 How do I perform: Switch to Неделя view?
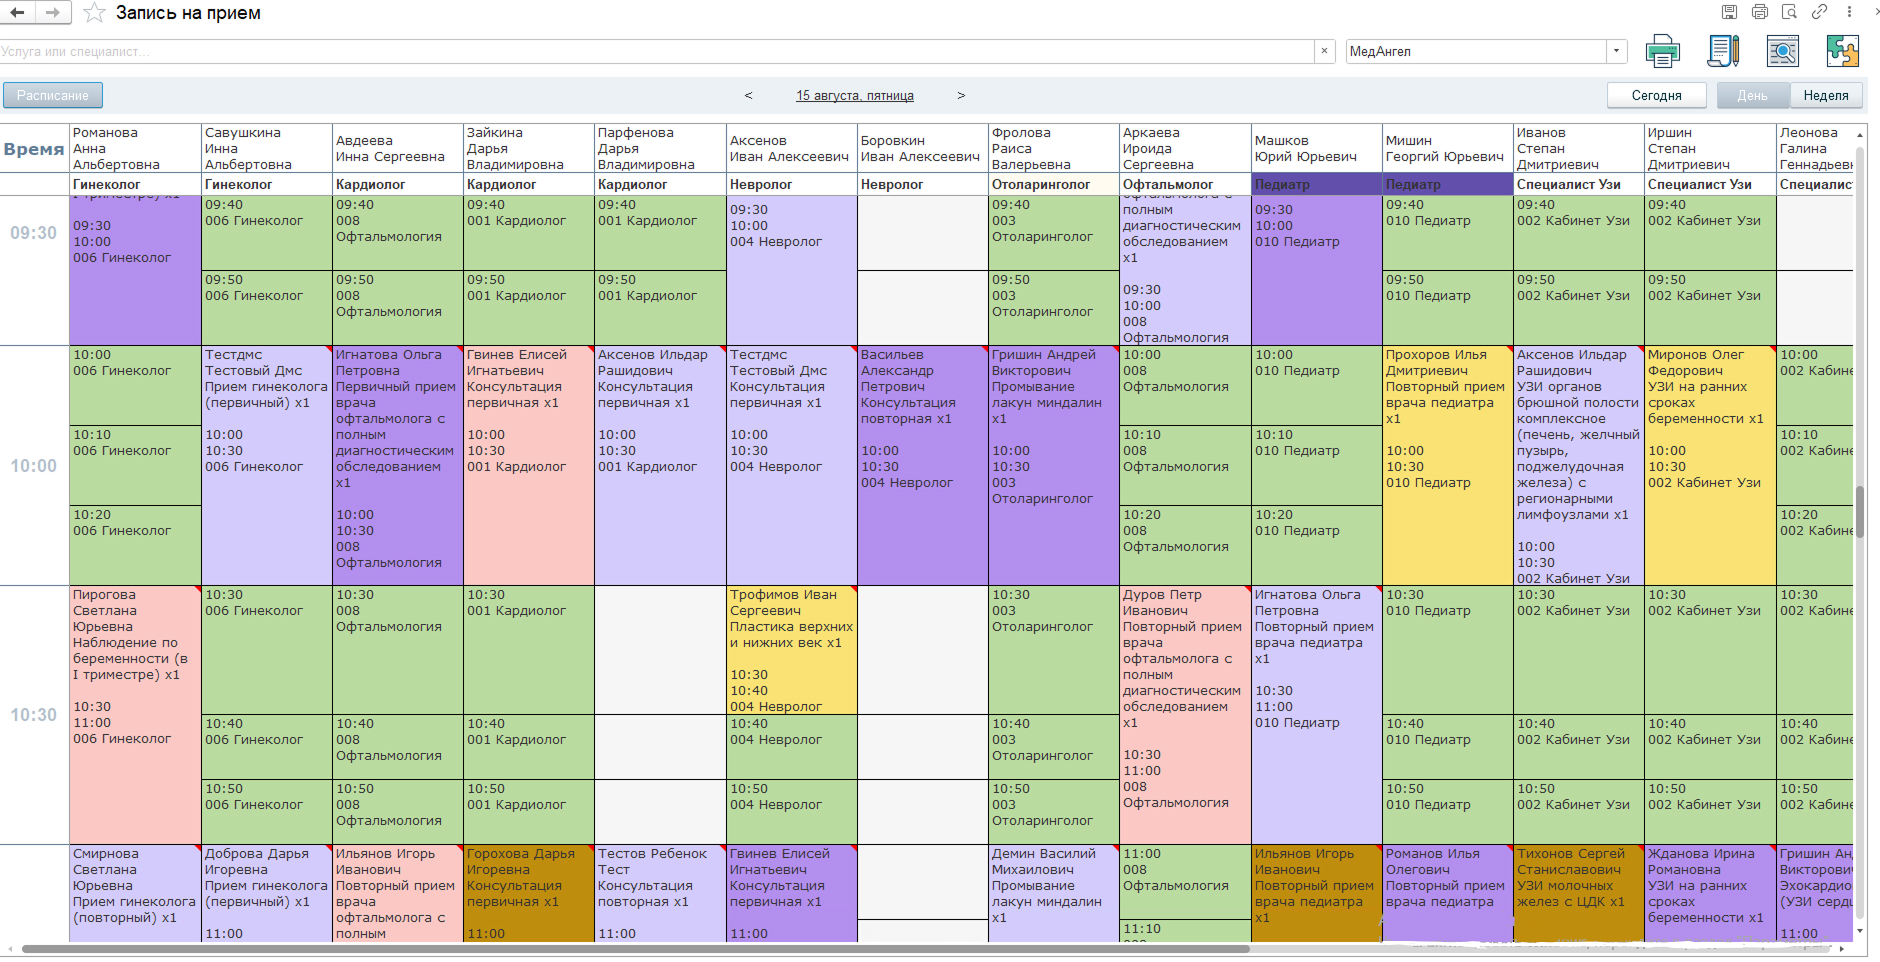1826,95
